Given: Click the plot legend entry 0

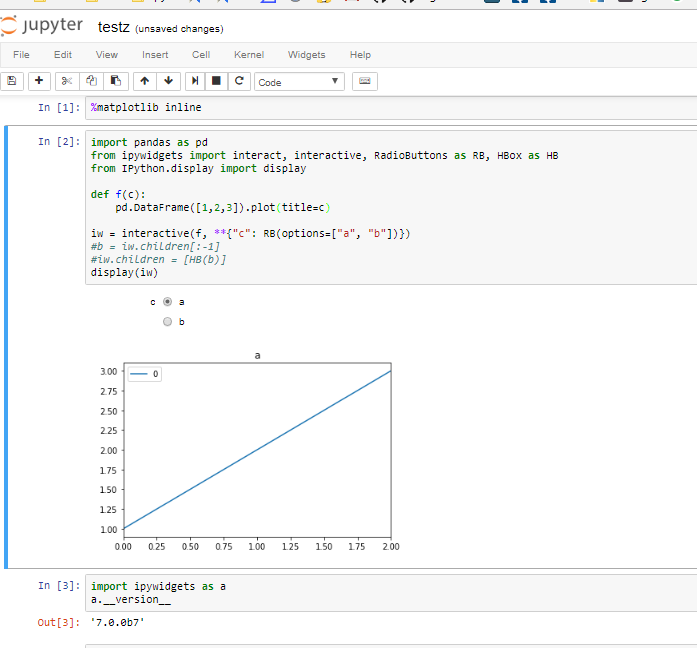Looking at the screenshot, I should pos(145,374).
